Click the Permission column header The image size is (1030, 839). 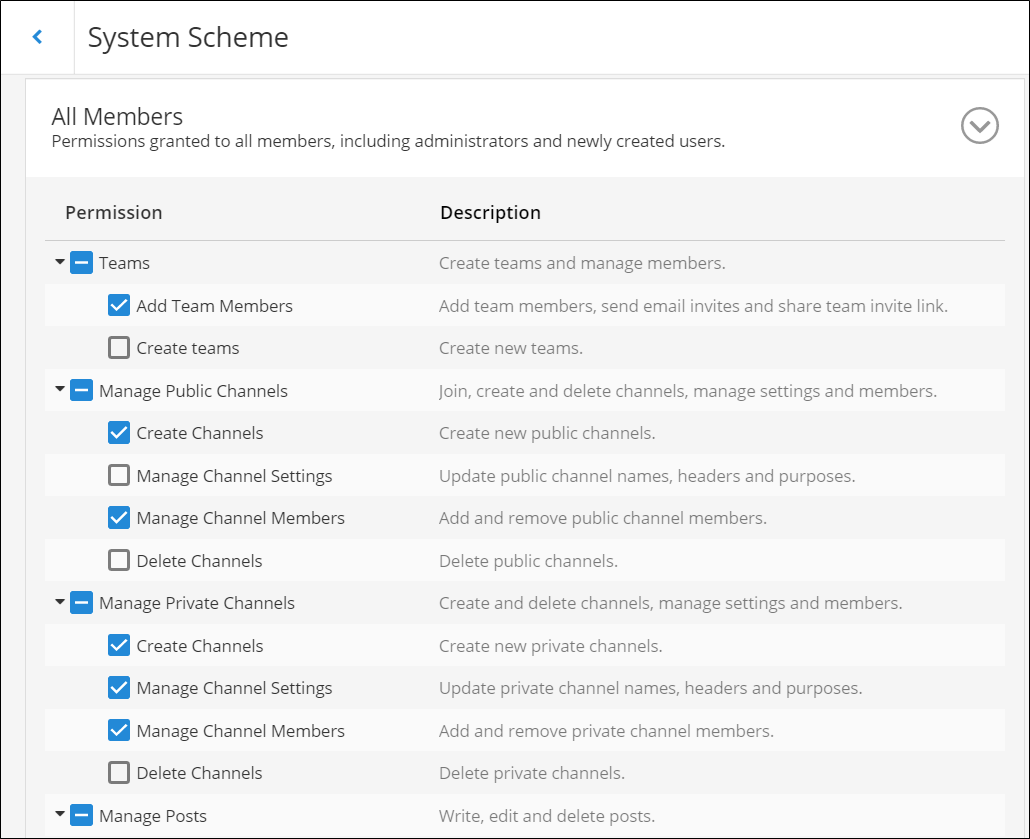coord(114,213)
